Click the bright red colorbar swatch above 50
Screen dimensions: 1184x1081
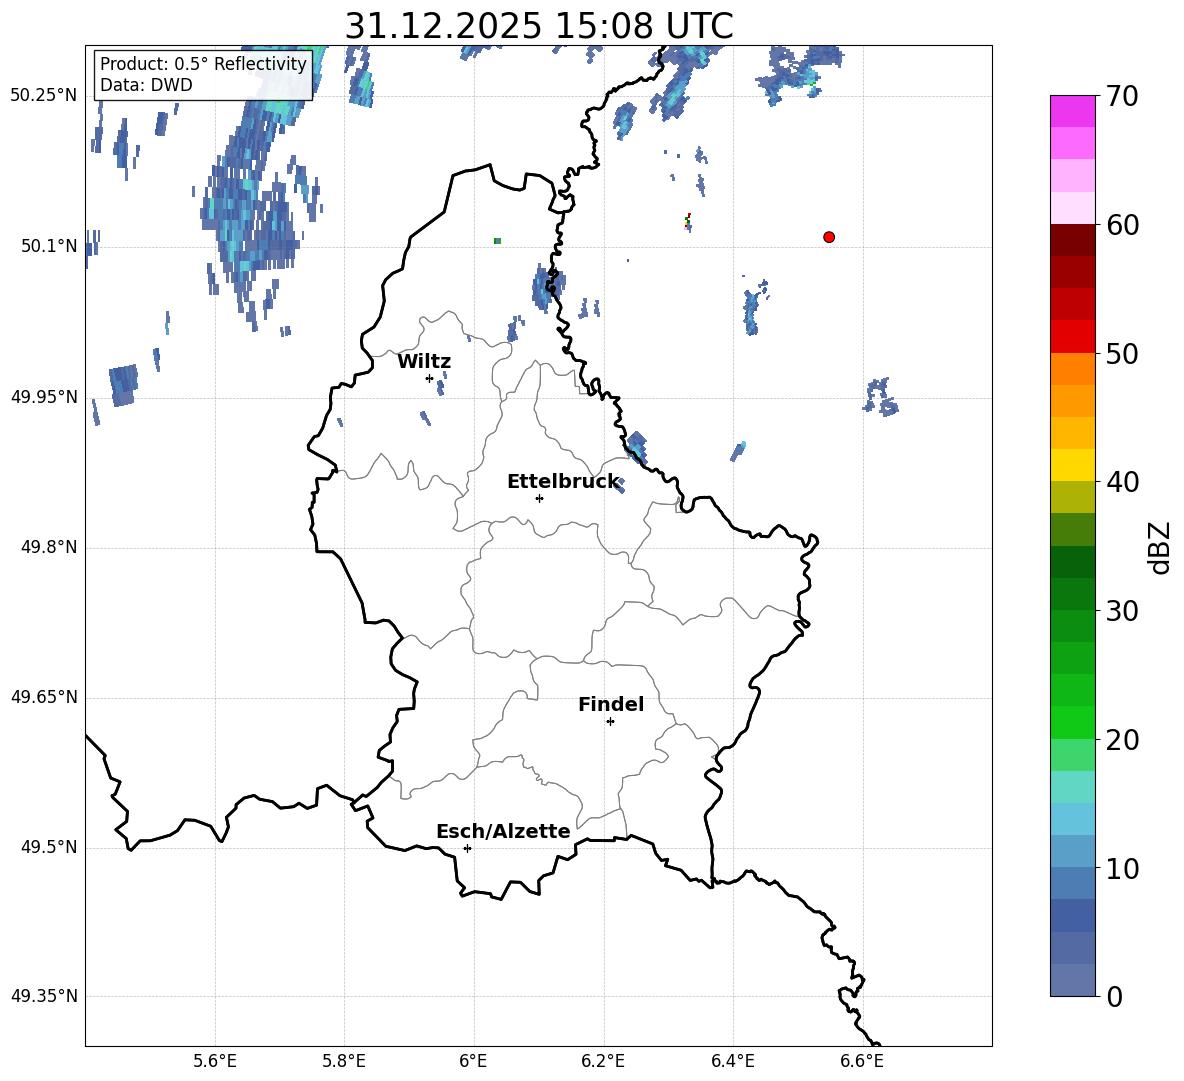click(x=1072, y=337)
